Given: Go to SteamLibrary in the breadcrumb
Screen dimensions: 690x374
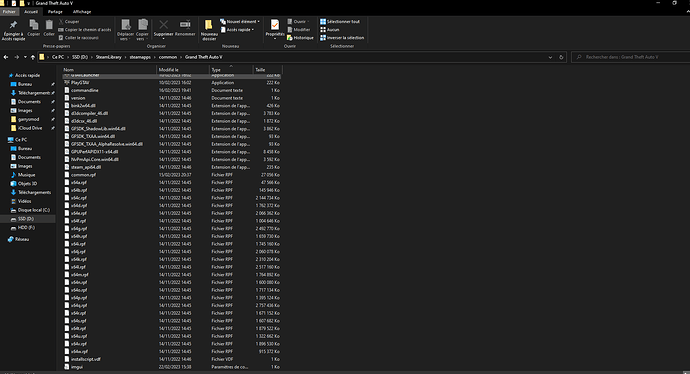Looking at the screenshot, I should click(109, 57).
